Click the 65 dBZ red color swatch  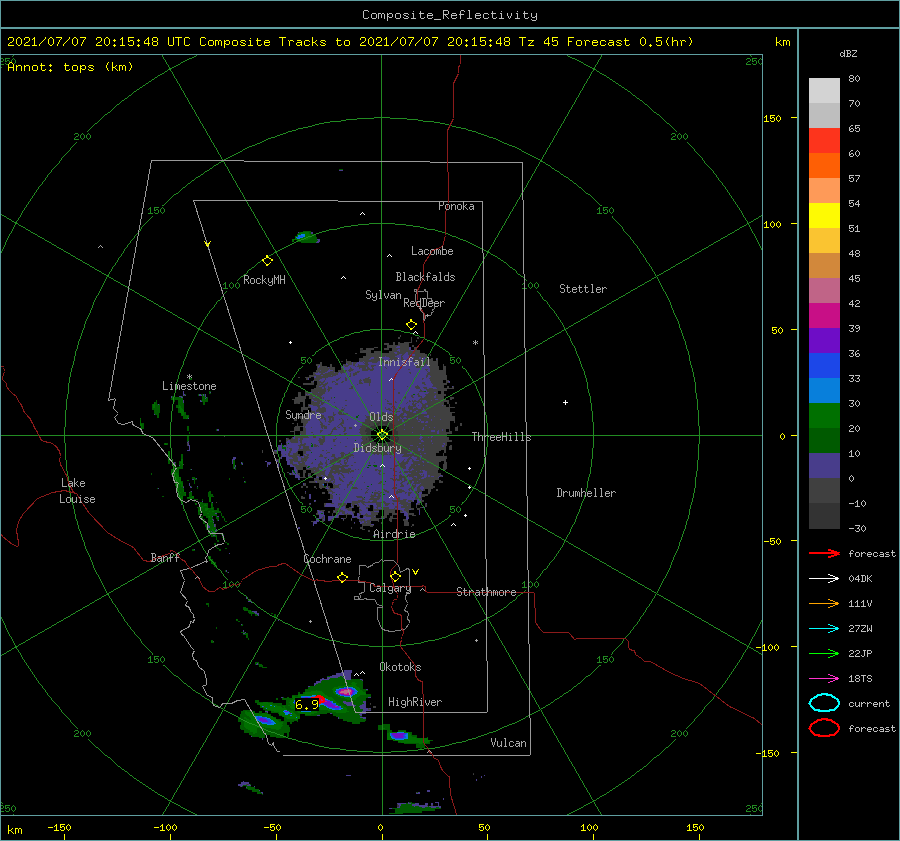point(824,141)
